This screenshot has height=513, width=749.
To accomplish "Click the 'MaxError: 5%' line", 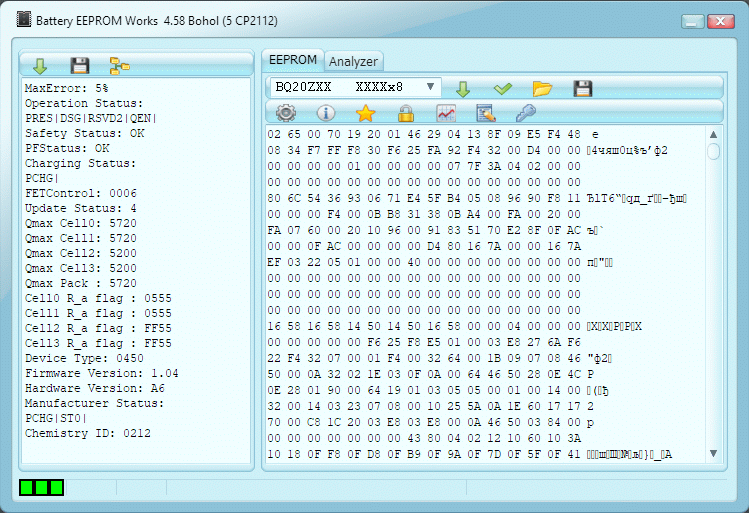I will (x=66, y=88).
